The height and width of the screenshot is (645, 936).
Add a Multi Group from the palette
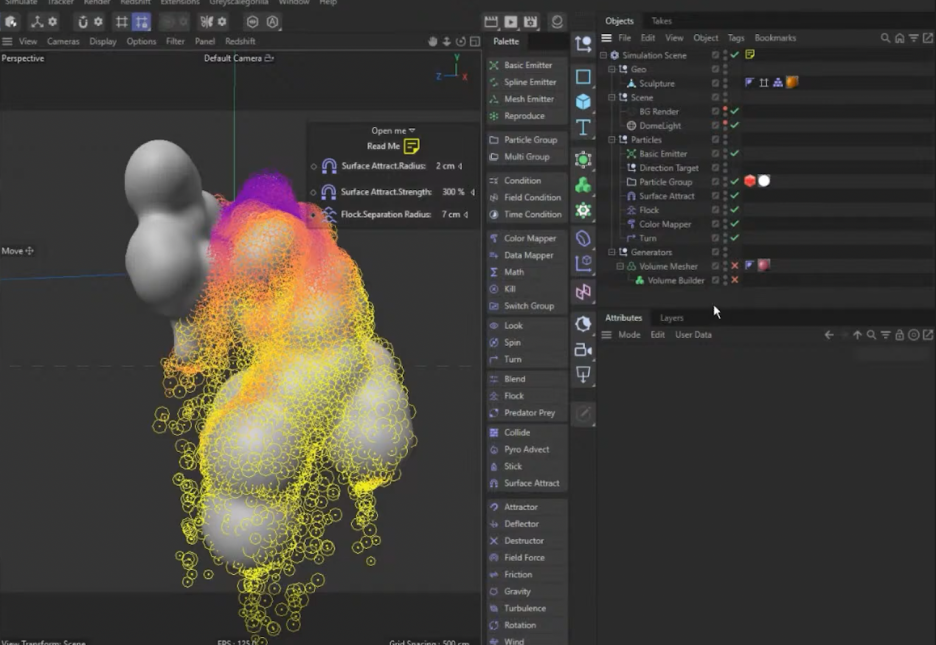(x=526, y=156)
